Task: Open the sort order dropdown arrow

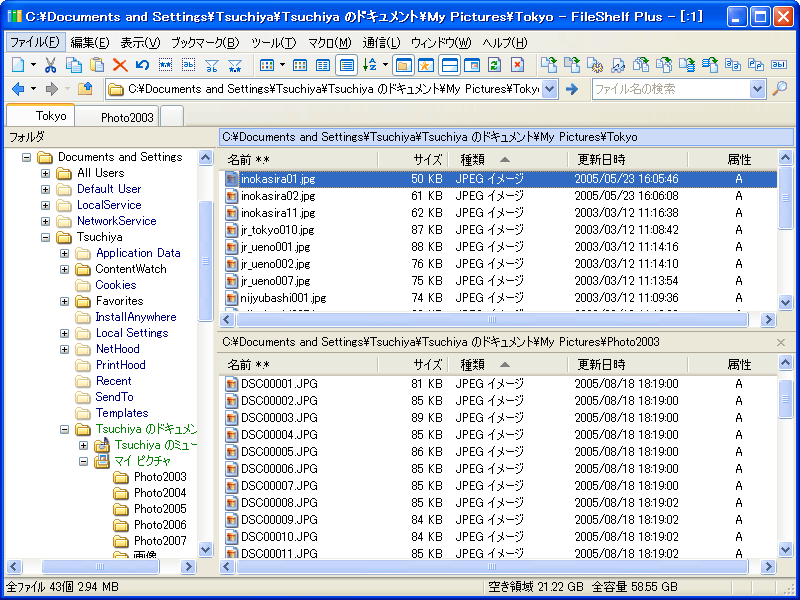Action: pyautogui.click(x=385, y=65)
